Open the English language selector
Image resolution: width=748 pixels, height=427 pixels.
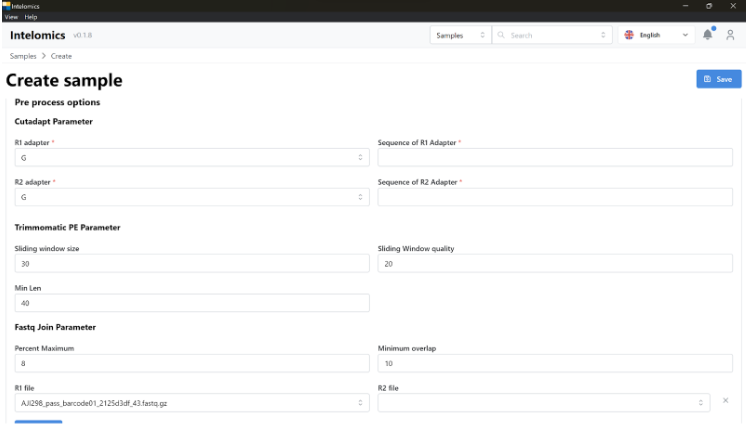click(x=656, y=35)
